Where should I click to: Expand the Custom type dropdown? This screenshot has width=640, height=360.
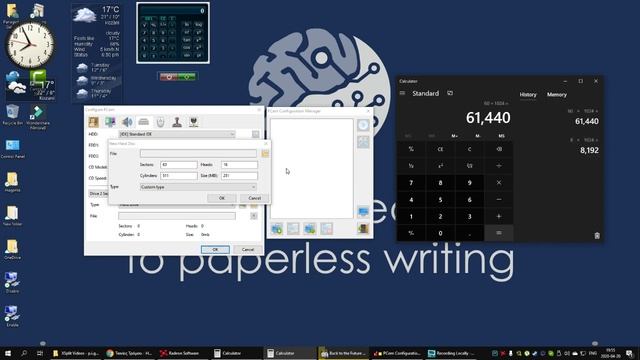point(198,187)
